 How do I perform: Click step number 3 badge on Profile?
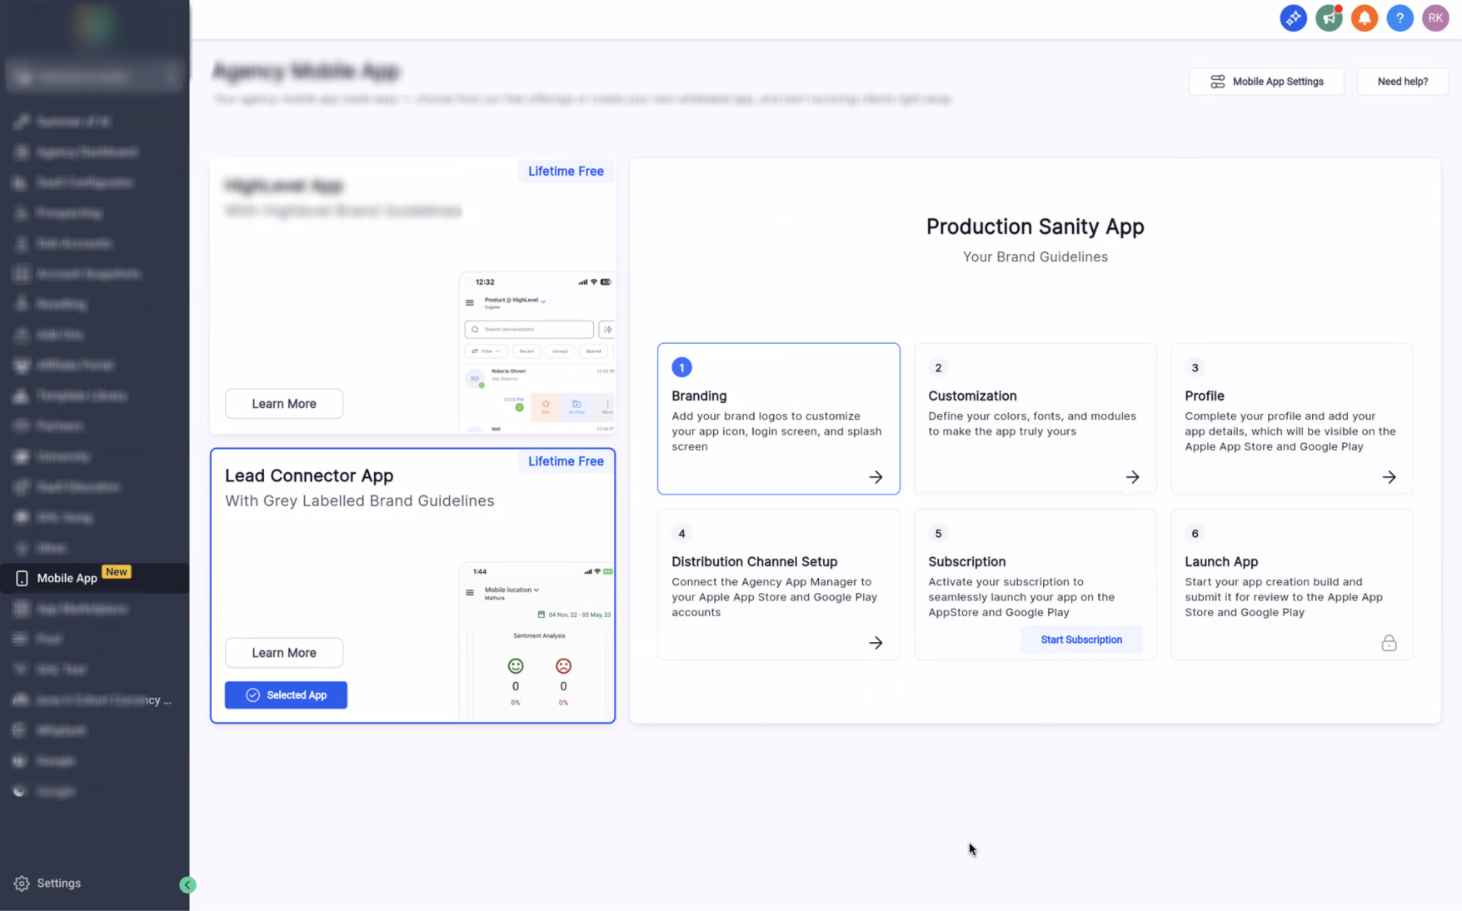pos(1195,367)
